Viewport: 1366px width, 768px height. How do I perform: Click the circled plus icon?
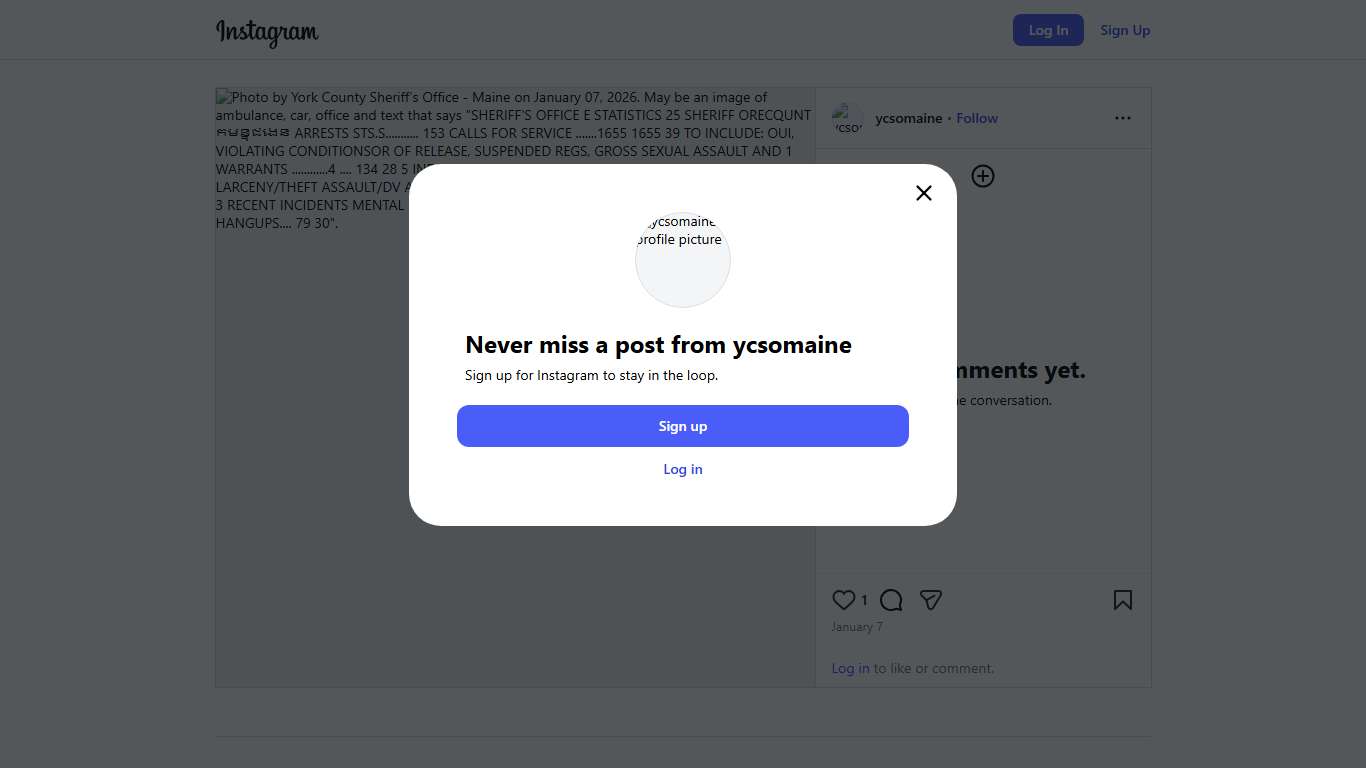983,176
